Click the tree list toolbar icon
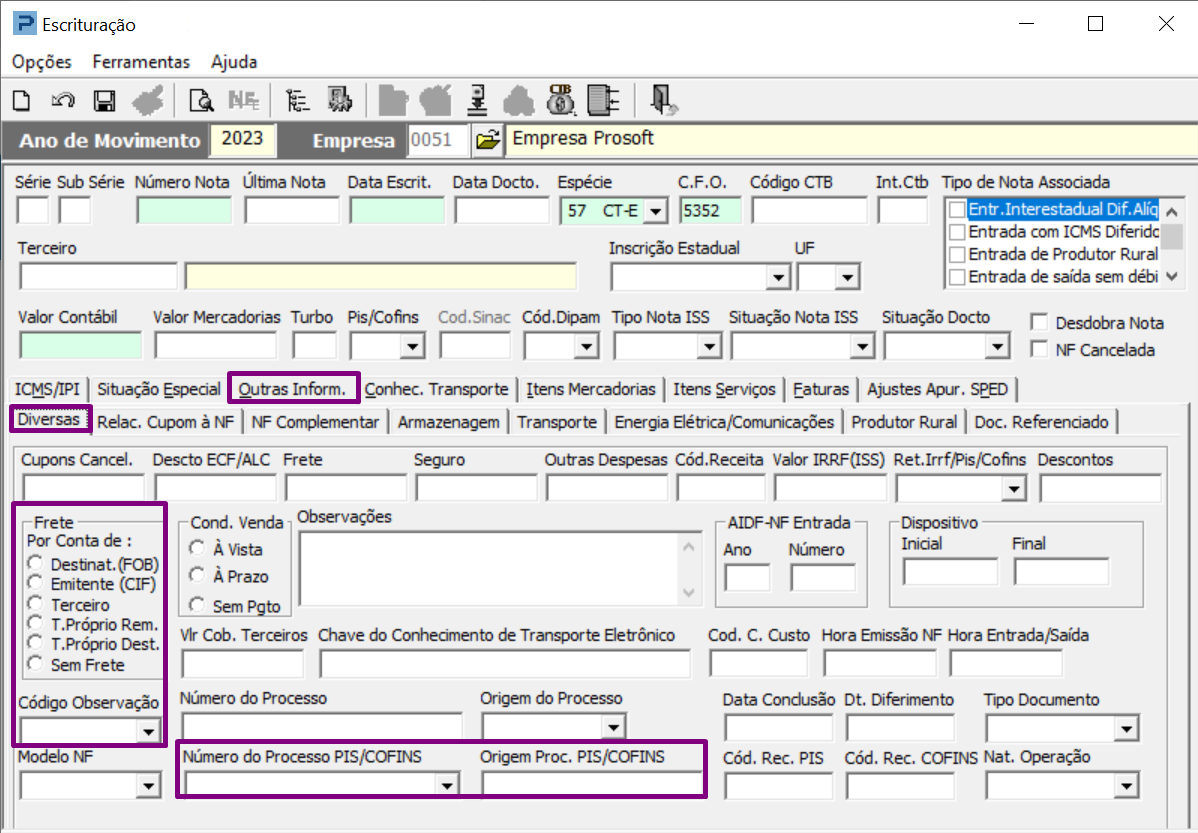The width and height of the screenshot is (1198, 833). 298,100
